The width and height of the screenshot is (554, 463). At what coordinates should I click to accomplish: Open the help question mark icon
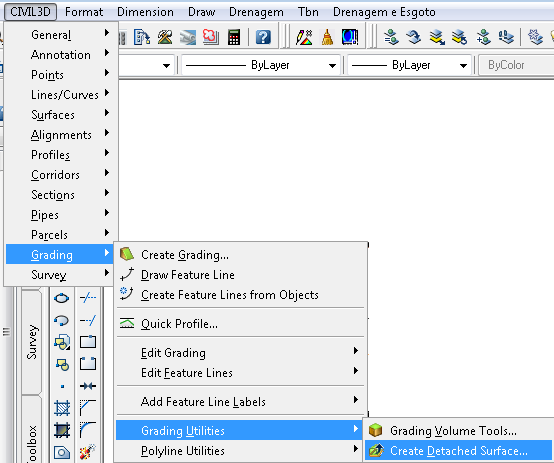coord(263,37)
